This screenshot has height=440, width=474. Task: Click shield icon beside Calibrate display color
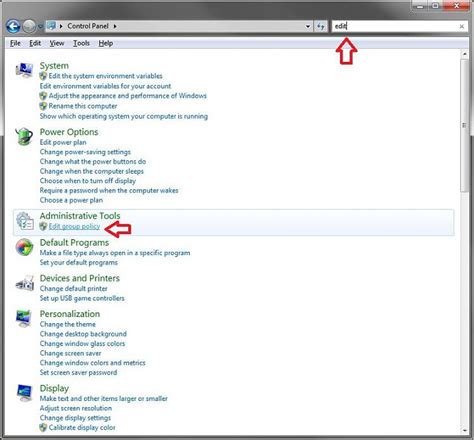43,428
